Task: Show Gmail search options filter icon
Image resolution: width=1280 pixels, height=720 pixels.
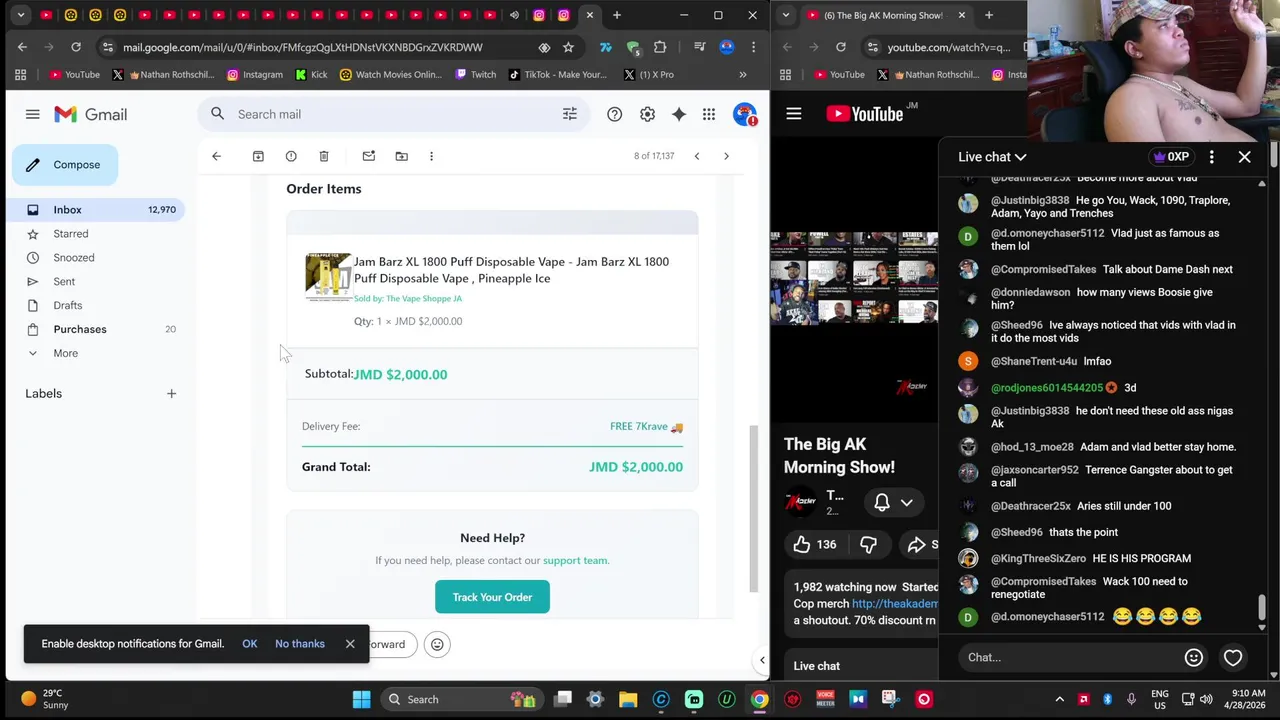Action: point(570,114)
